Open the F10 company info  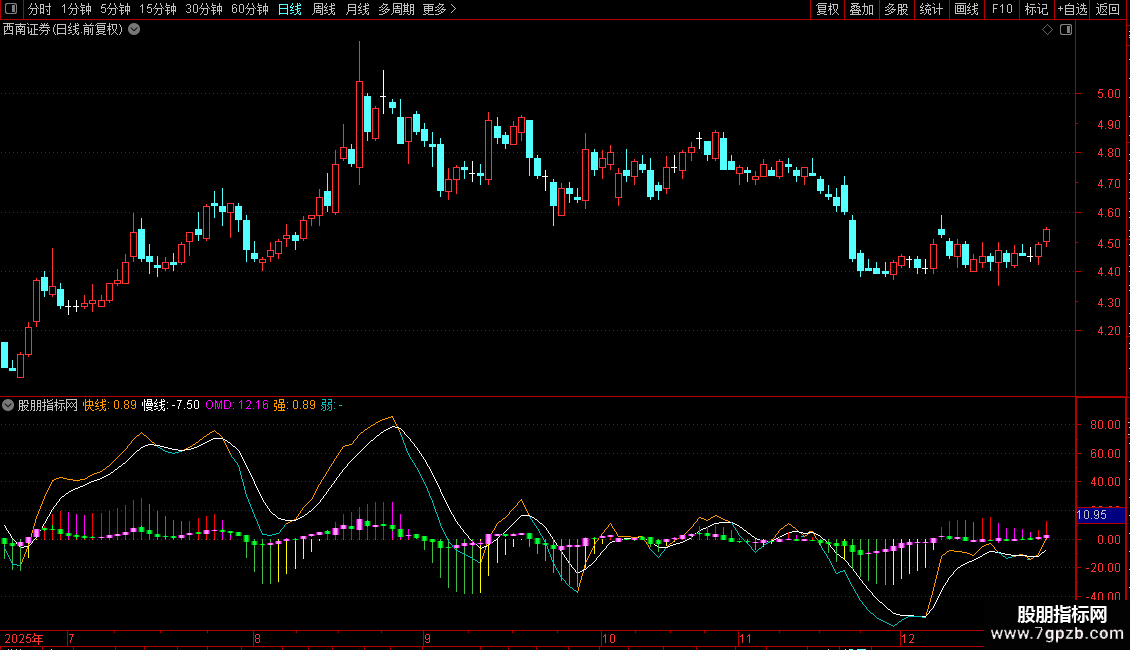[1001, 10]
